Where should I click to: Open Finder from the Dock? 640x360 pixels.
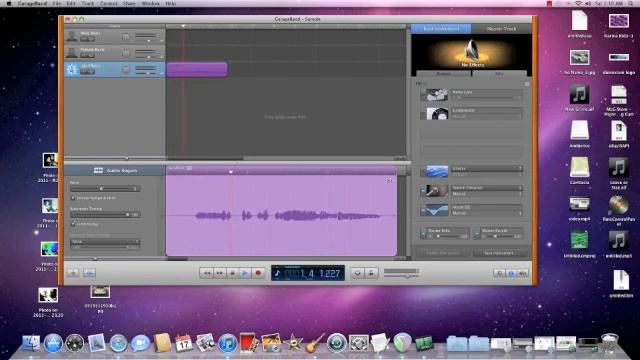coord(31,343)
